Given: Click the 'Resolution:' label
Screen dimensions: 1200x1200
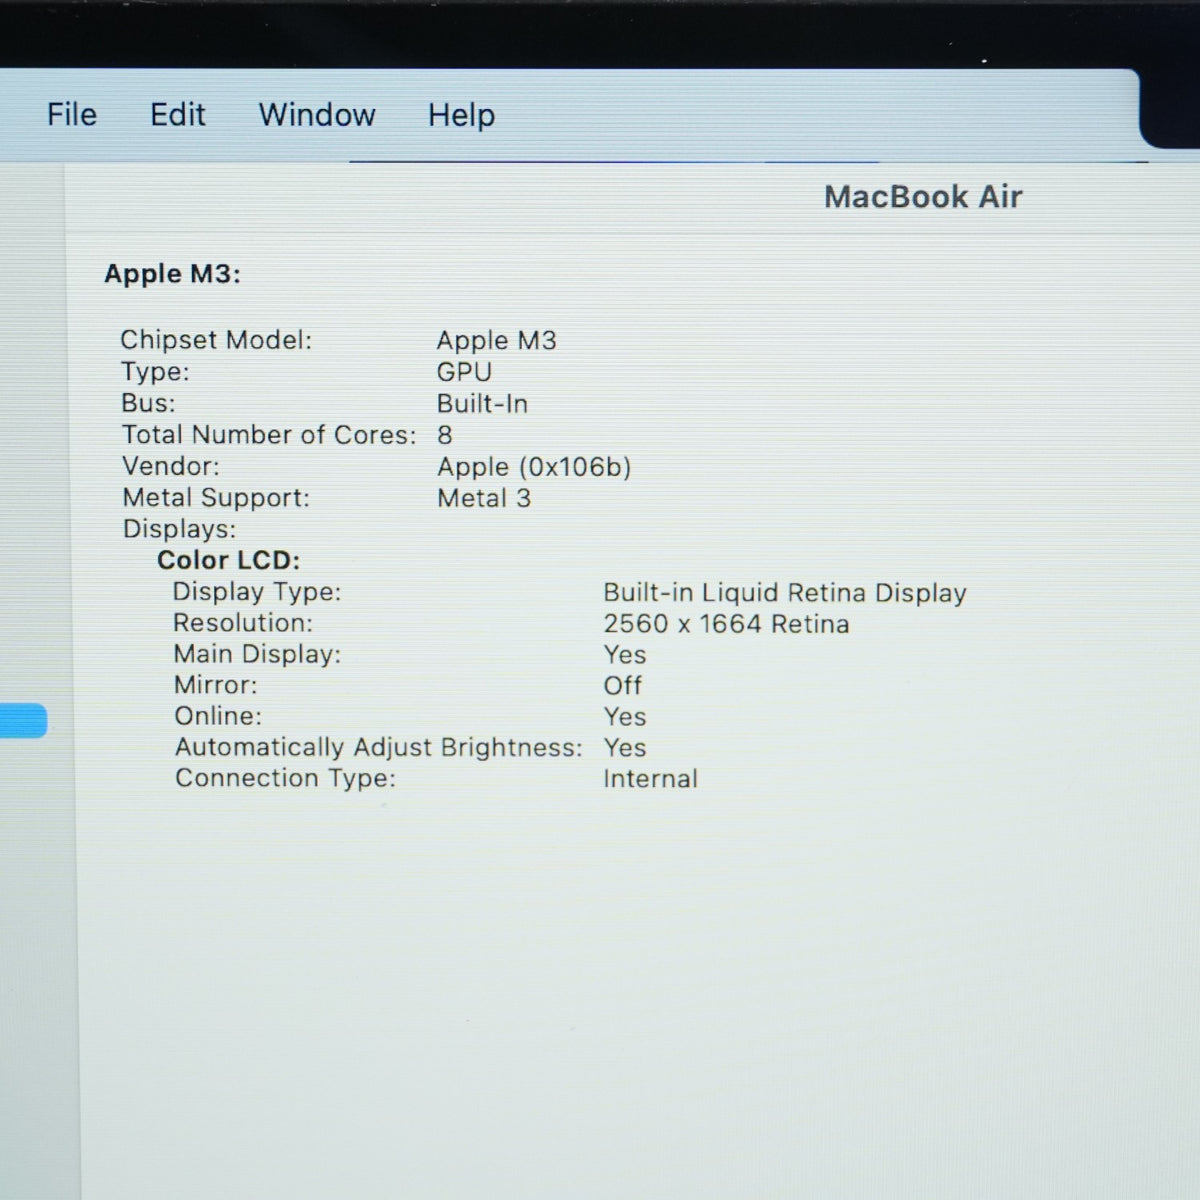Looking at the screenshot, I should [243, 623].
